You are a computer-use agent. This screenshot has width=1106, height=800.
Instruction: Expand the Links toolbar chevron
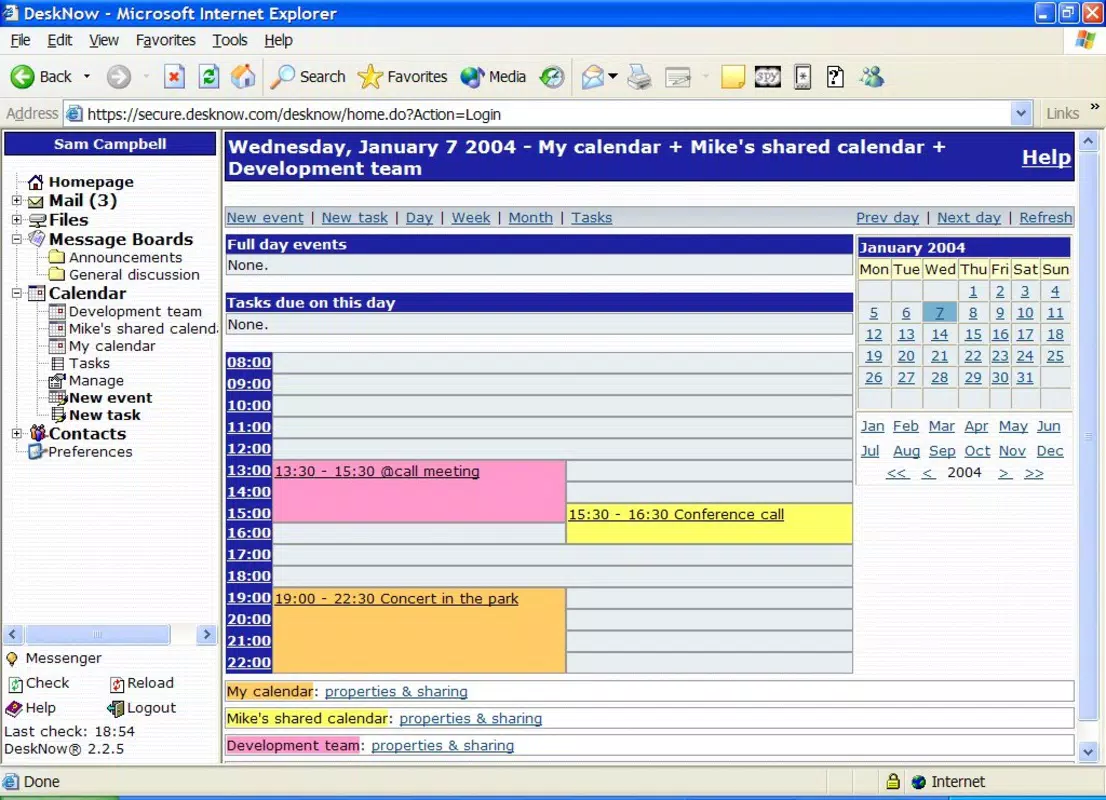(x=1095, y=107)
